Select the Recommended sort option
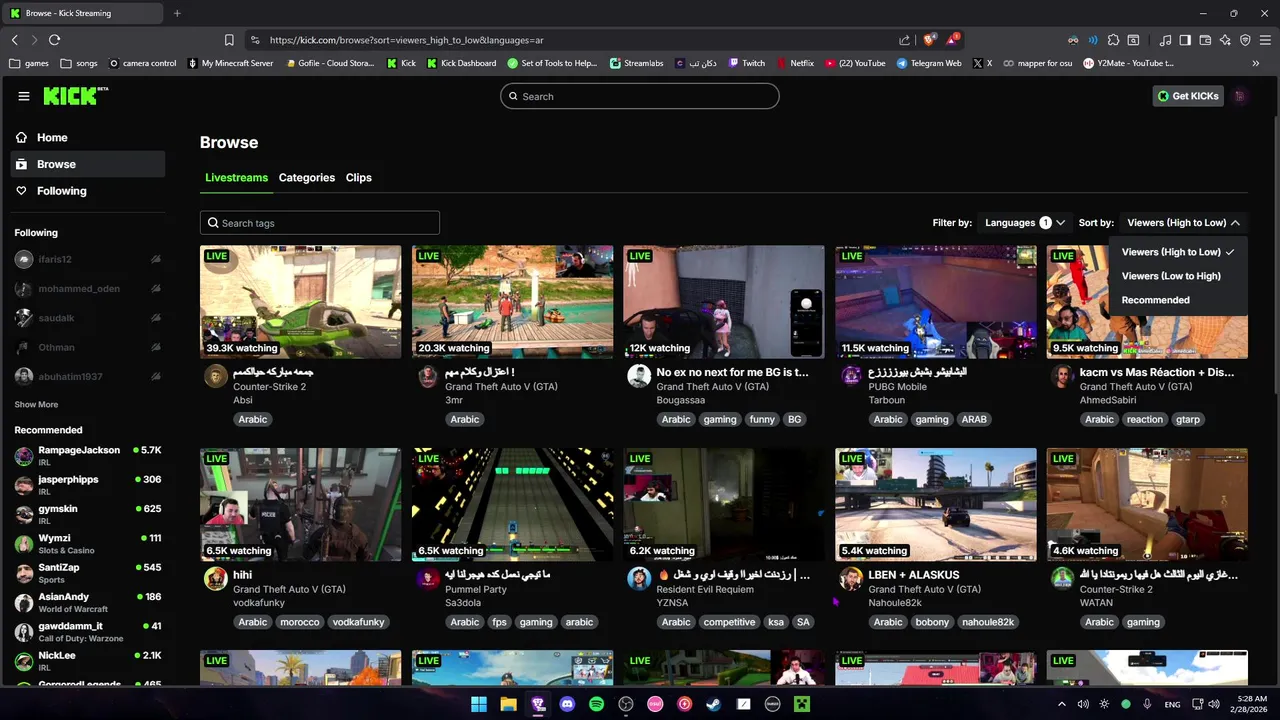 1178,300
